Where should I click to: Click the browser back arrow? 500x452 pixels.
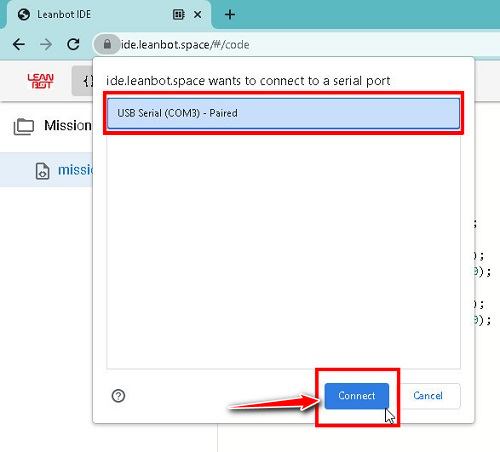19,44
